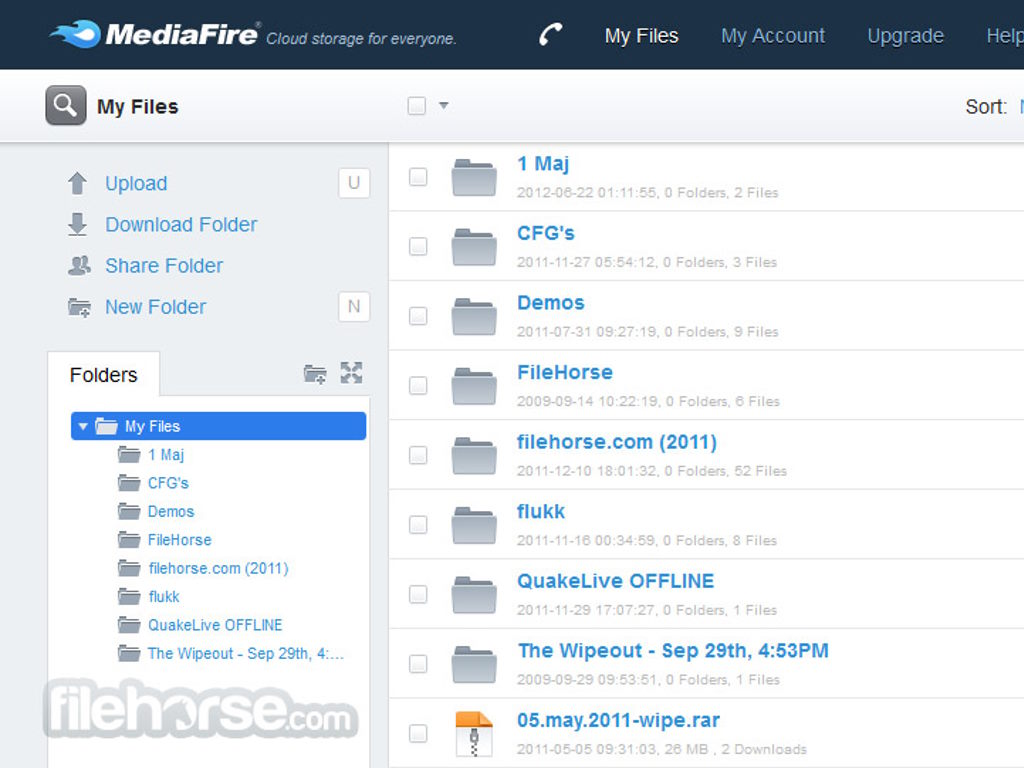Image resolution: width=1024 pixels, height=768 pixels.
Task: Select CFG's in the folder tree
Action: coord(168,483)
